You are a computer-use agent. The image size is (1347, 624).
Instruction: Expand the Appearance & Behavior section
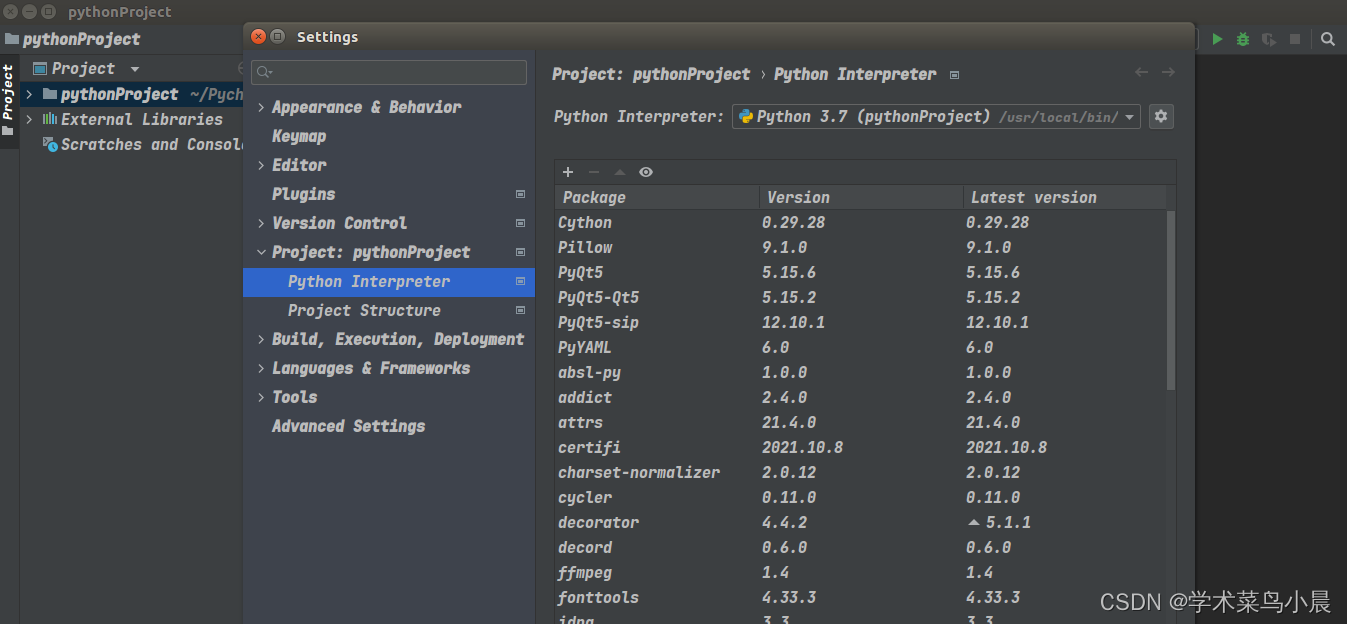point(261,108)
